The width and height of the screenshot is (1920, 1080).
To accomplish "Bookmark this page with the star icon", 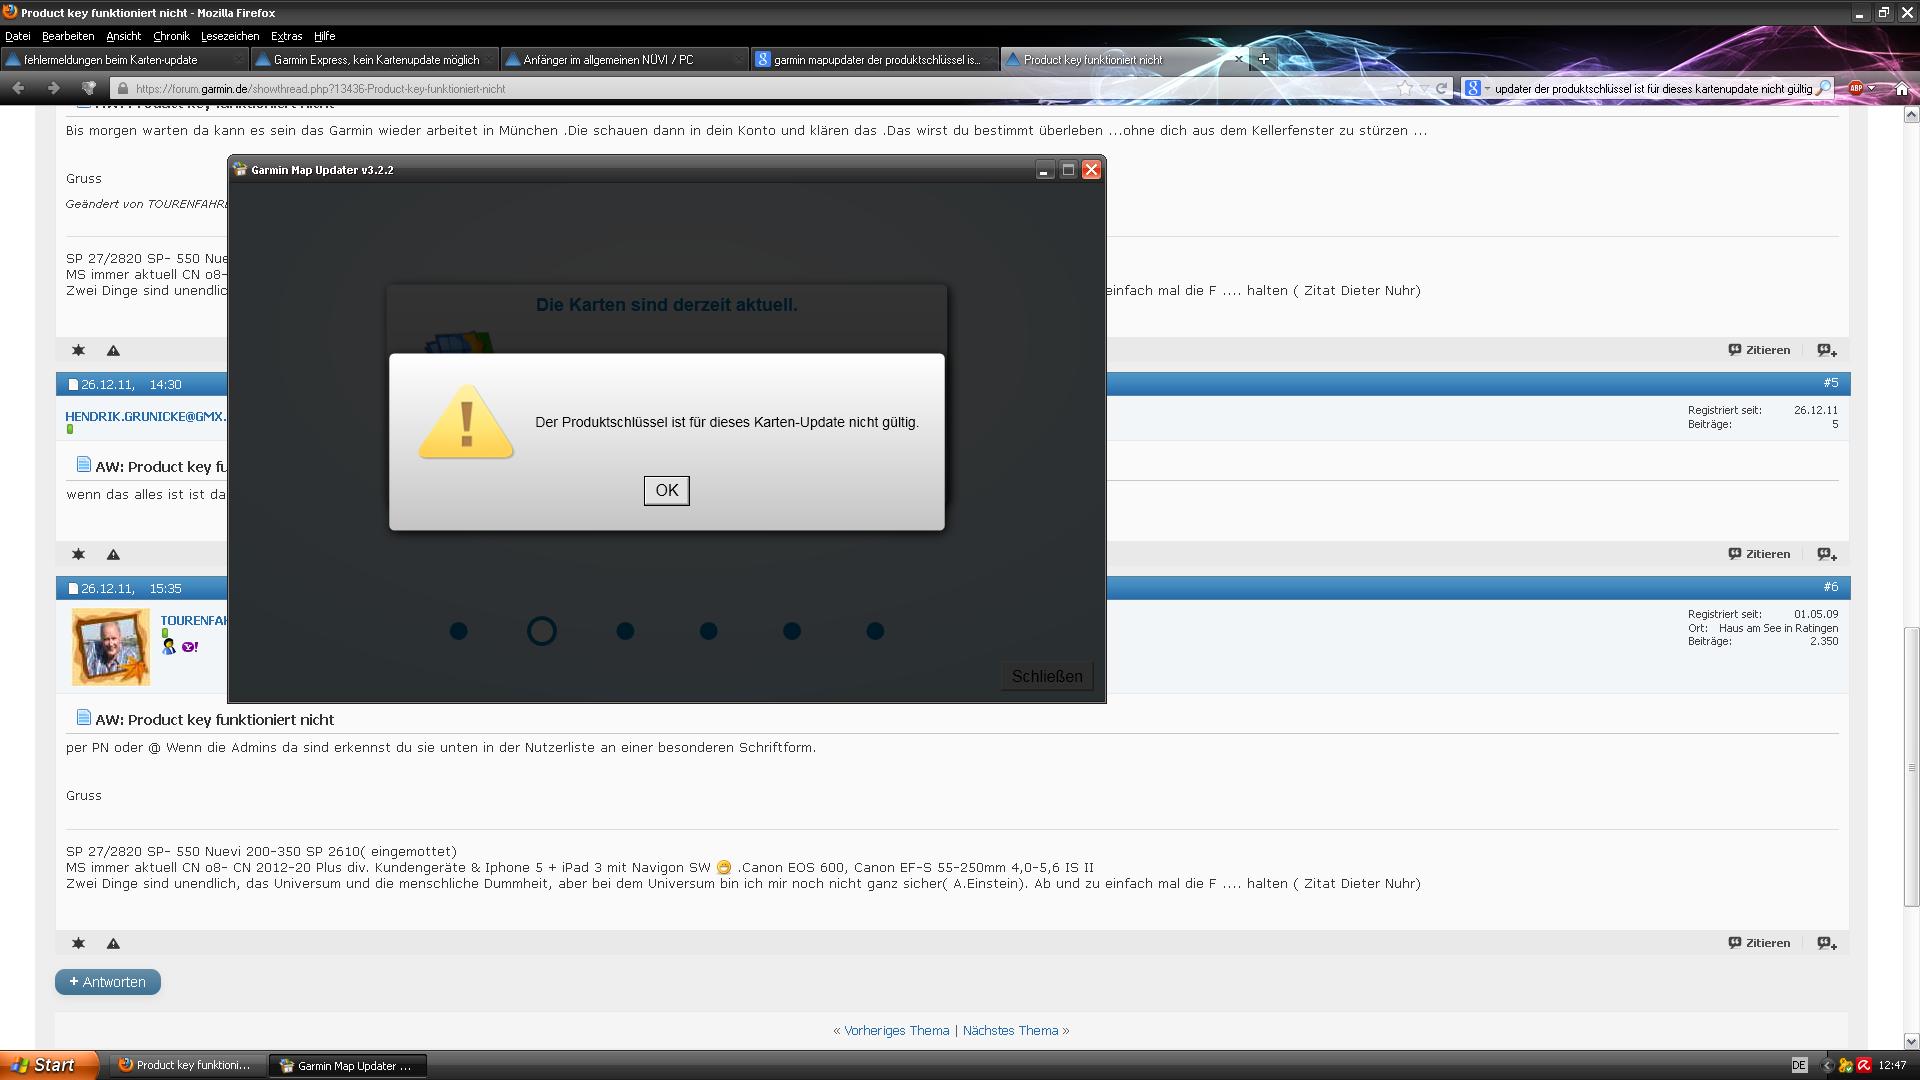I will point(1405,88).
